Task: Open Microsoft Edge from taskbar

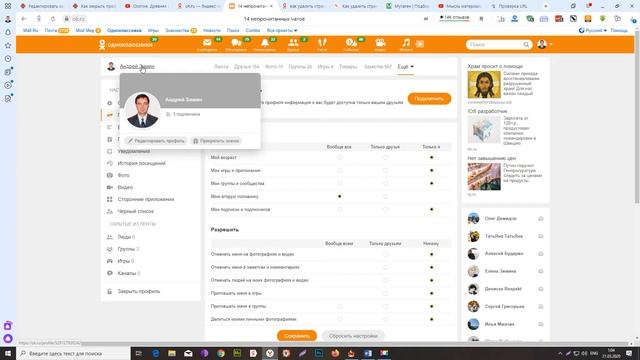Action: (156, 353)
